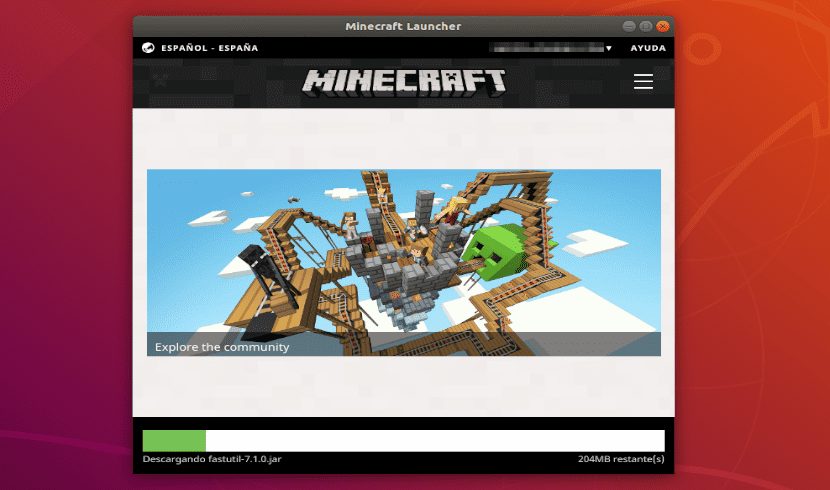
Task: Minimize the Minecraft Launcher window
Action: [x=629, y=26]
